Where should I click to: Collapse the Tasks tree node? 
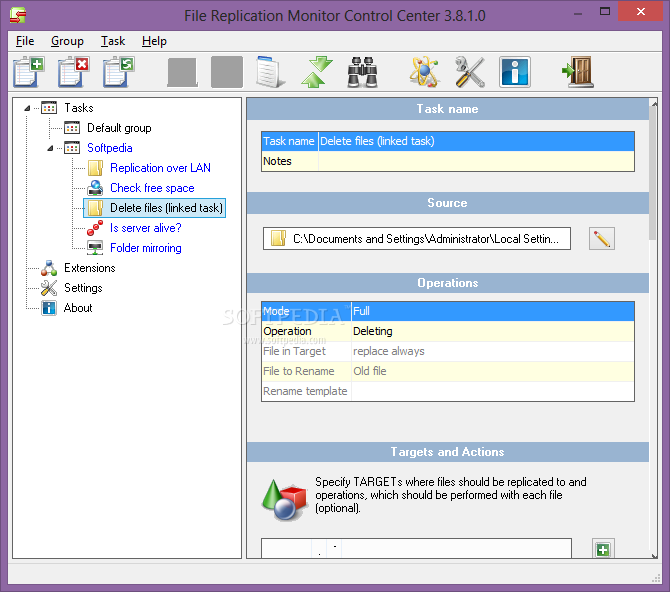[x=27, y=108]
